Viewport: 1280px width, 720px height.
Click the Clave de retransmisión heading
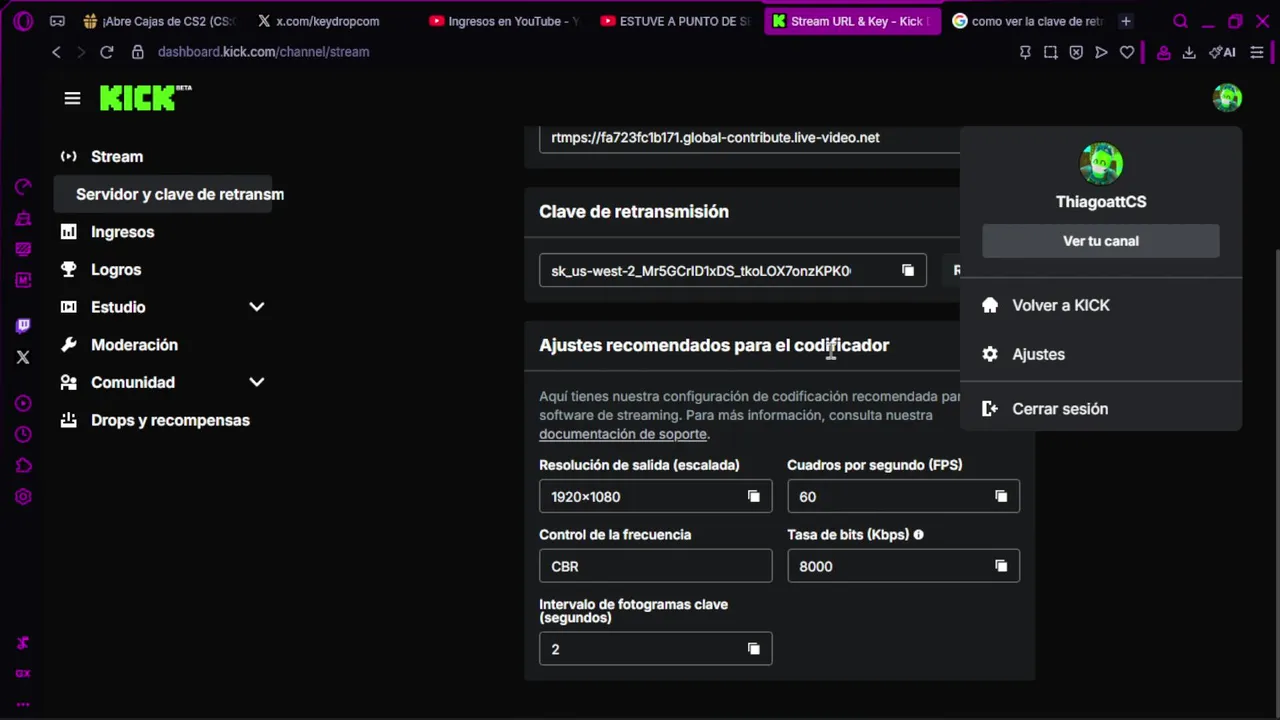(634, 212)
